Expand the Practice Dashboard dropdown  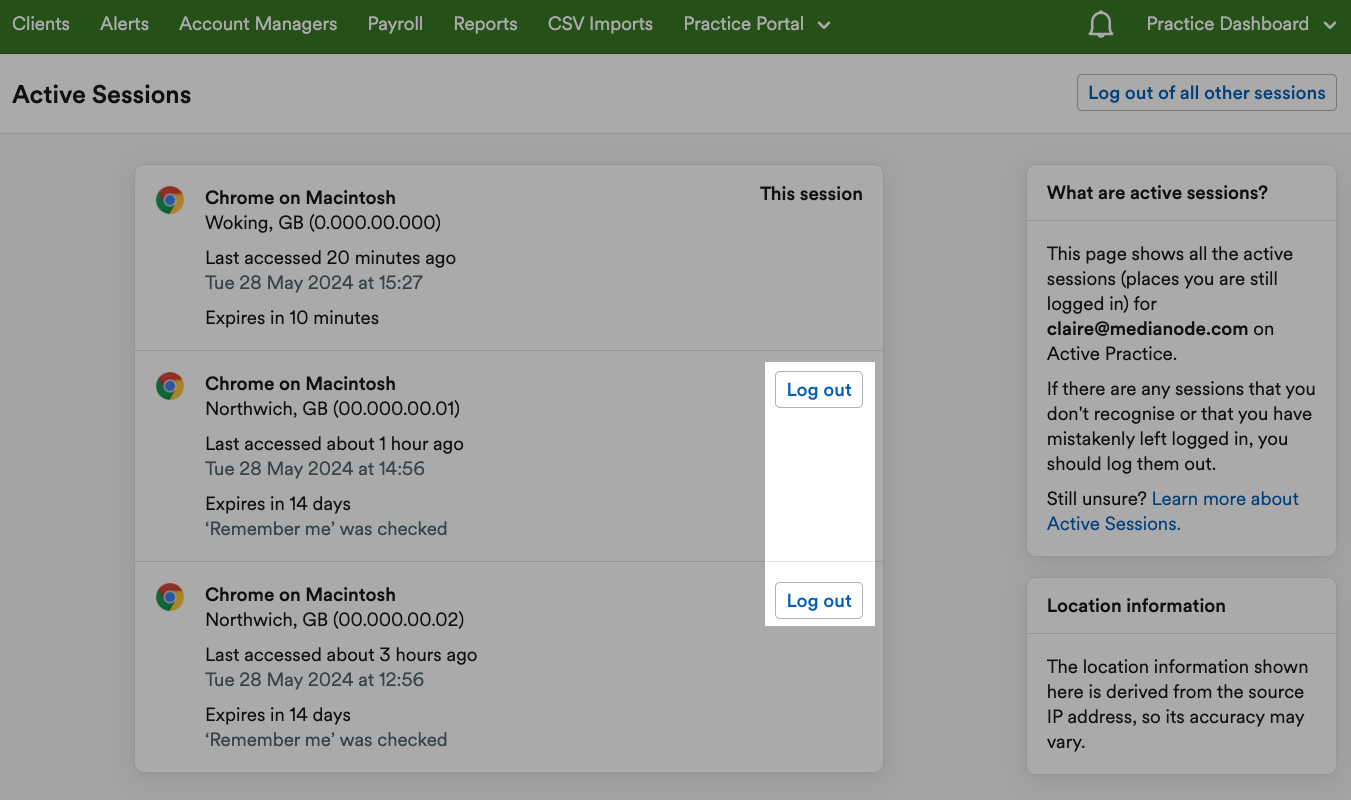1241,24
